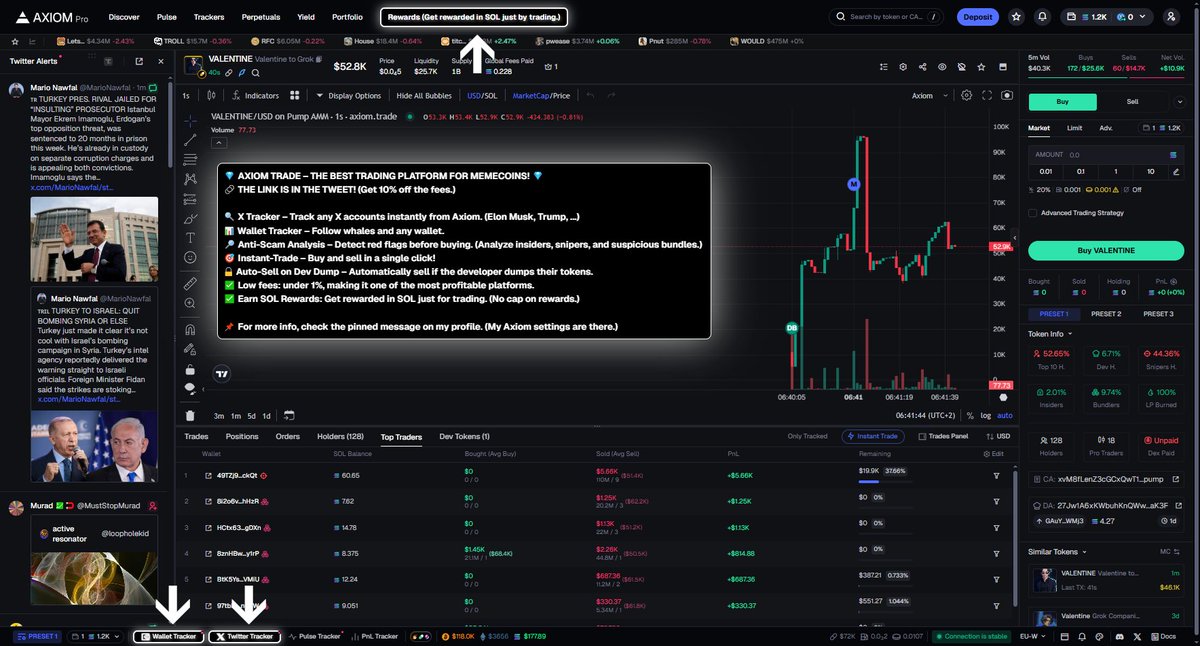Open the brush drawing tool
This screenshot has width=1200, height=646.
(190, 218)
